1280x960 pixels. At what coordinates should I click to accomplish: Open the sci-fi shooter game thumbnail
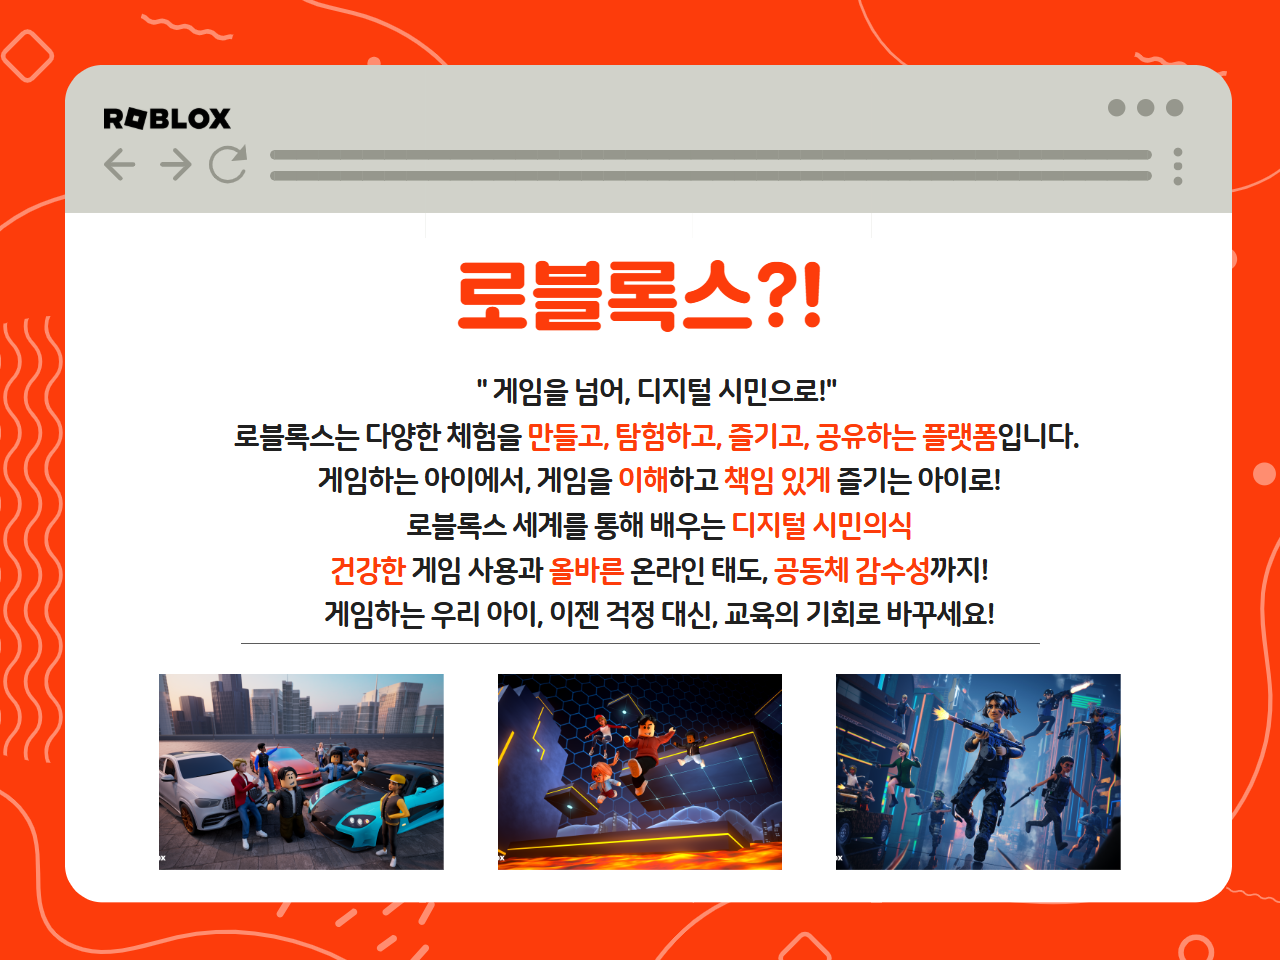click(x=978, y=771)
